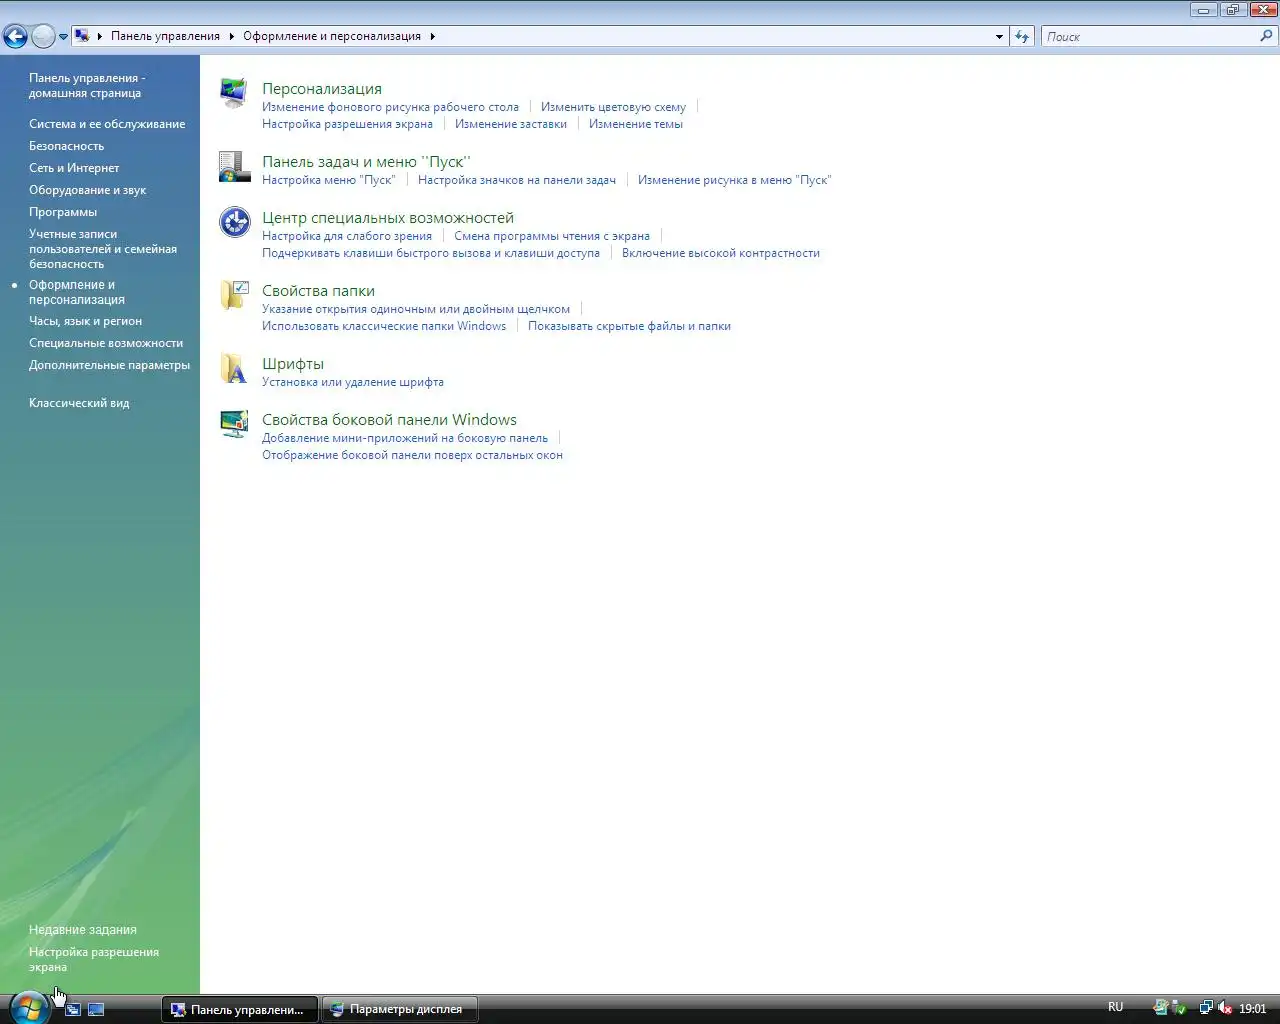The height and width of the screenshot is (1024, 1280).
Task: Open the Безопасность sidebar category
Action: point(66,146)
